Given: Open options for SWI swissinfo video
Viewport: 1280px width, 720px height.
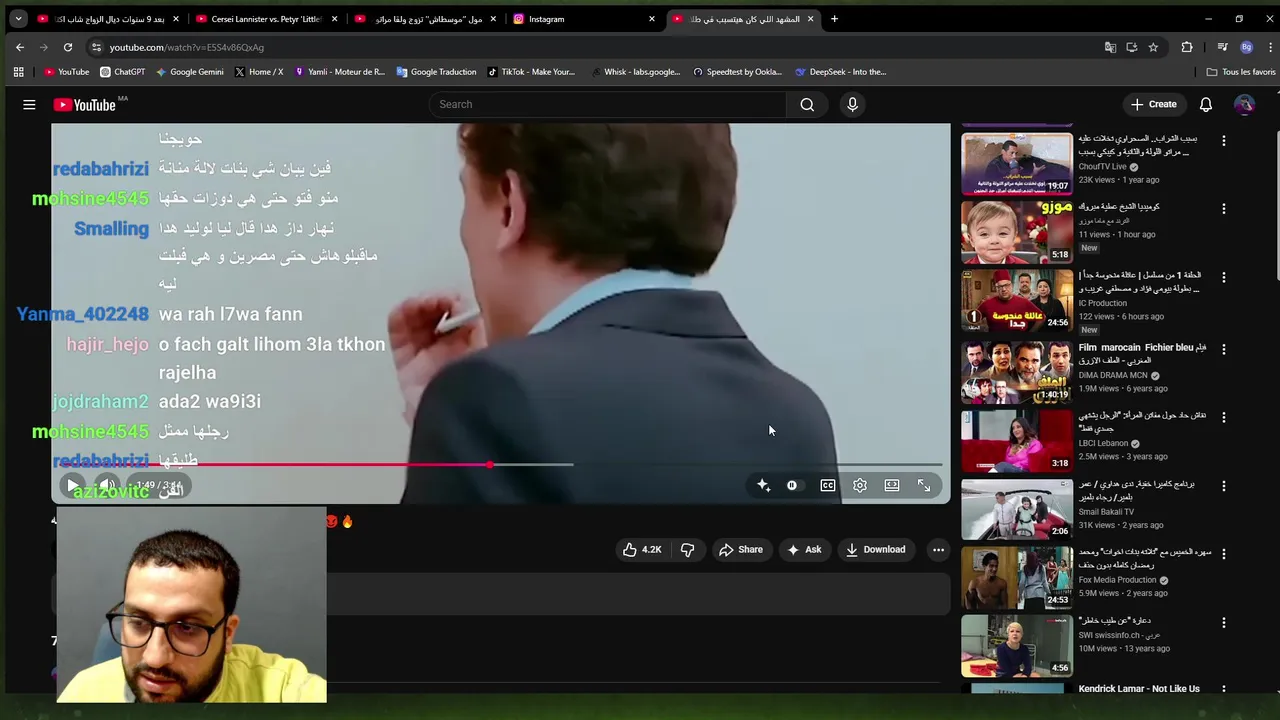Looking at the screenshot, I should [x=1224, y=622].
